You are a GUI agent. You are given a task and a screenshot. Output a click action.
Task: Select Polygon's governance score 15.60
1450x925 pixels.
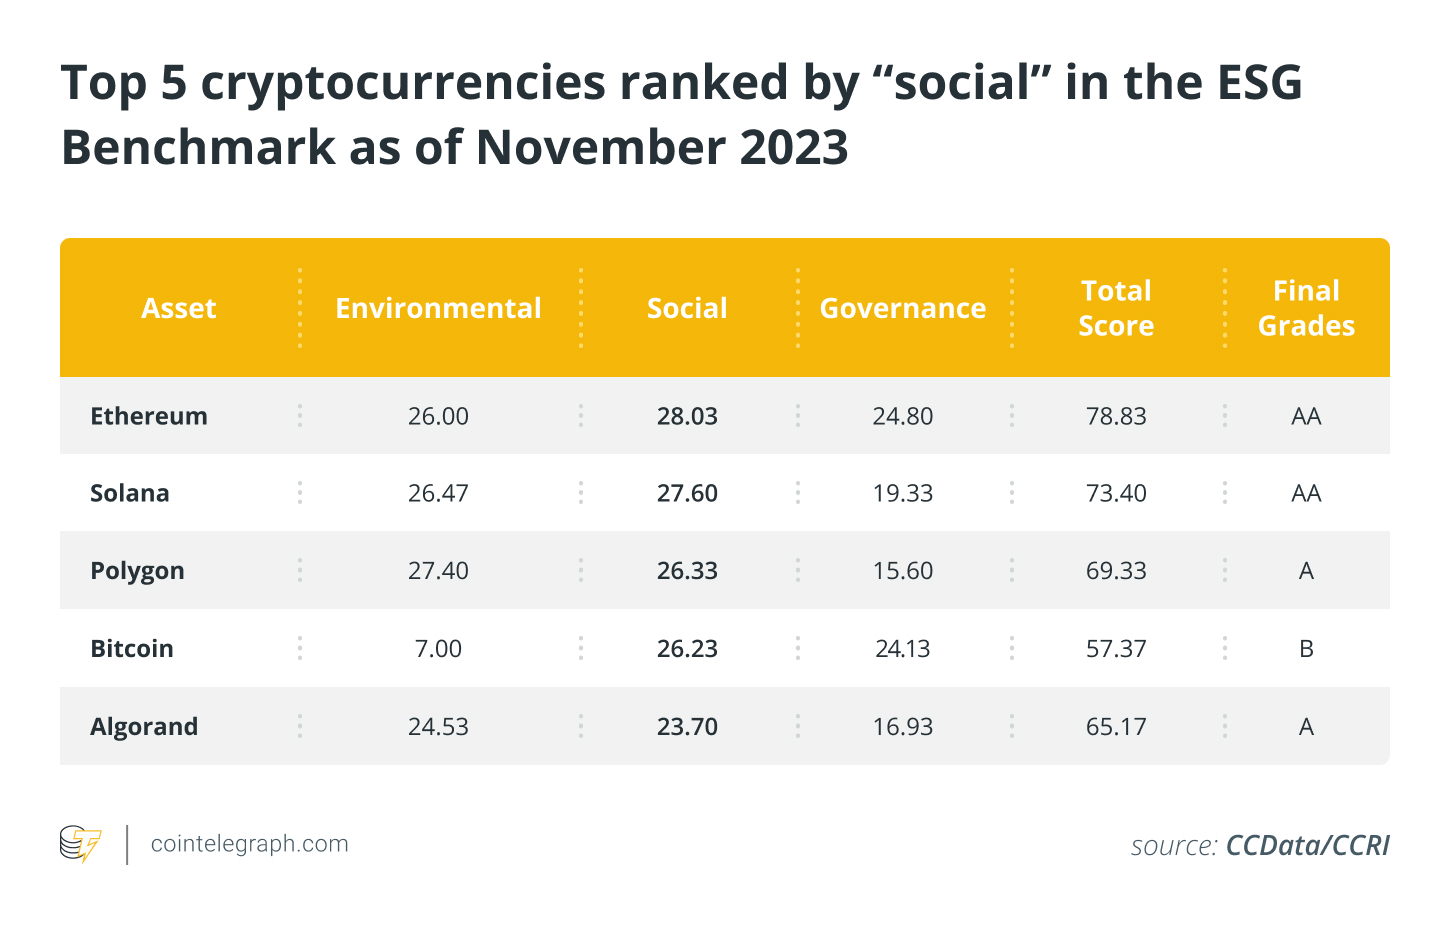(x=903, y=571)
